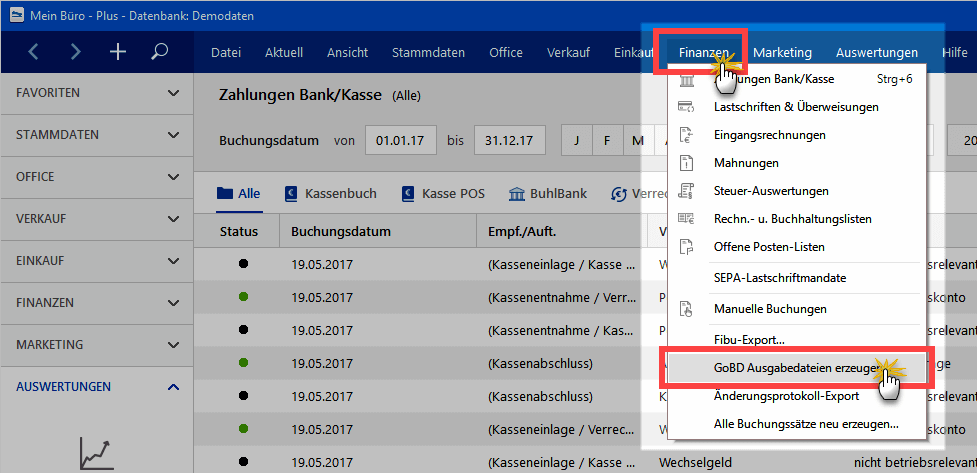Expand the STAMMDATEN sidebar section
The width and height of the screenshot is (977, 473).
pos(97,135)
